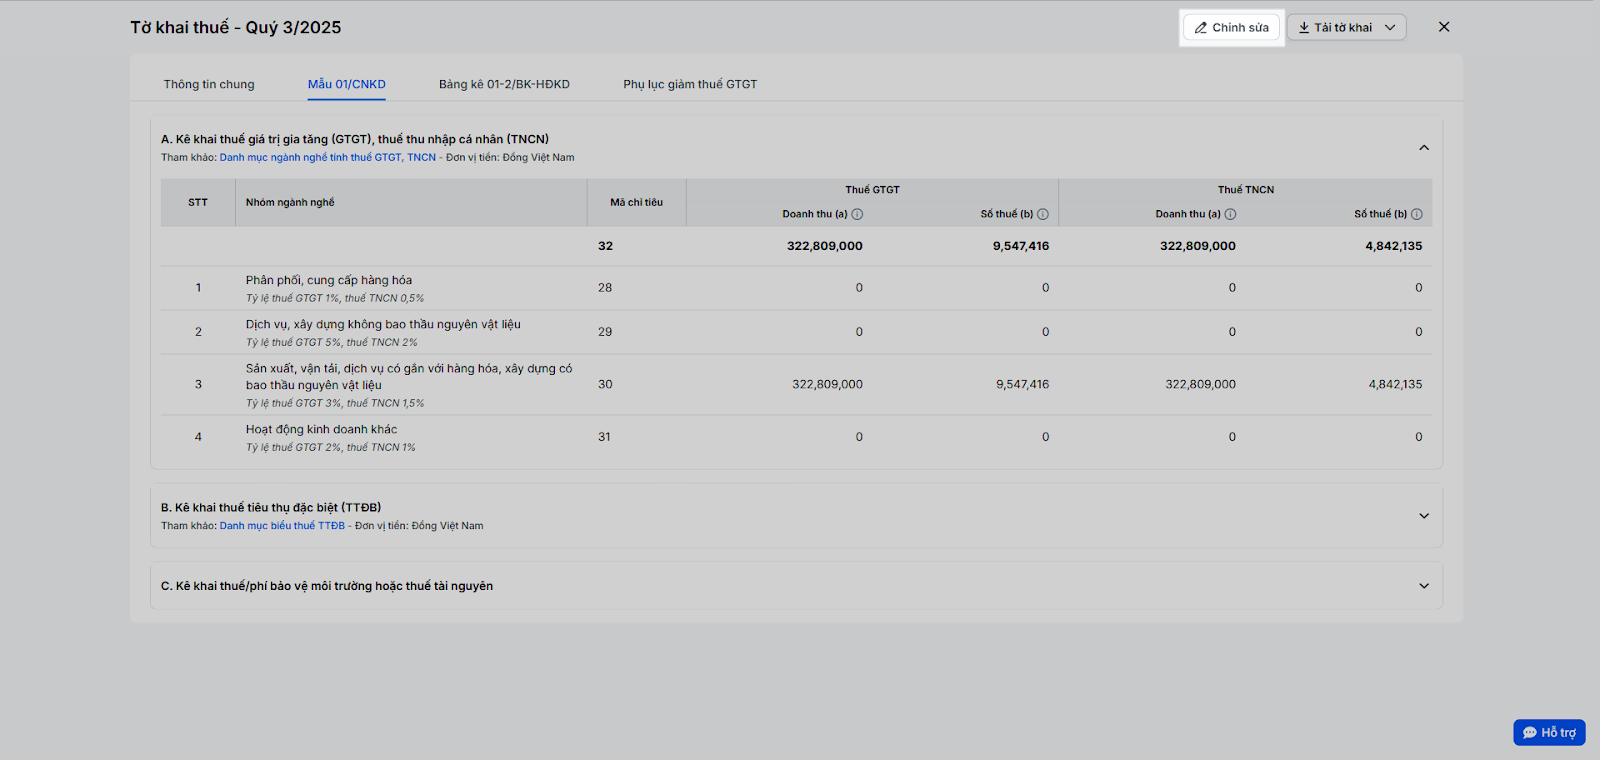Close the Tờ khai thuế dialog
1600x760 pixels.
[1444, 27]
